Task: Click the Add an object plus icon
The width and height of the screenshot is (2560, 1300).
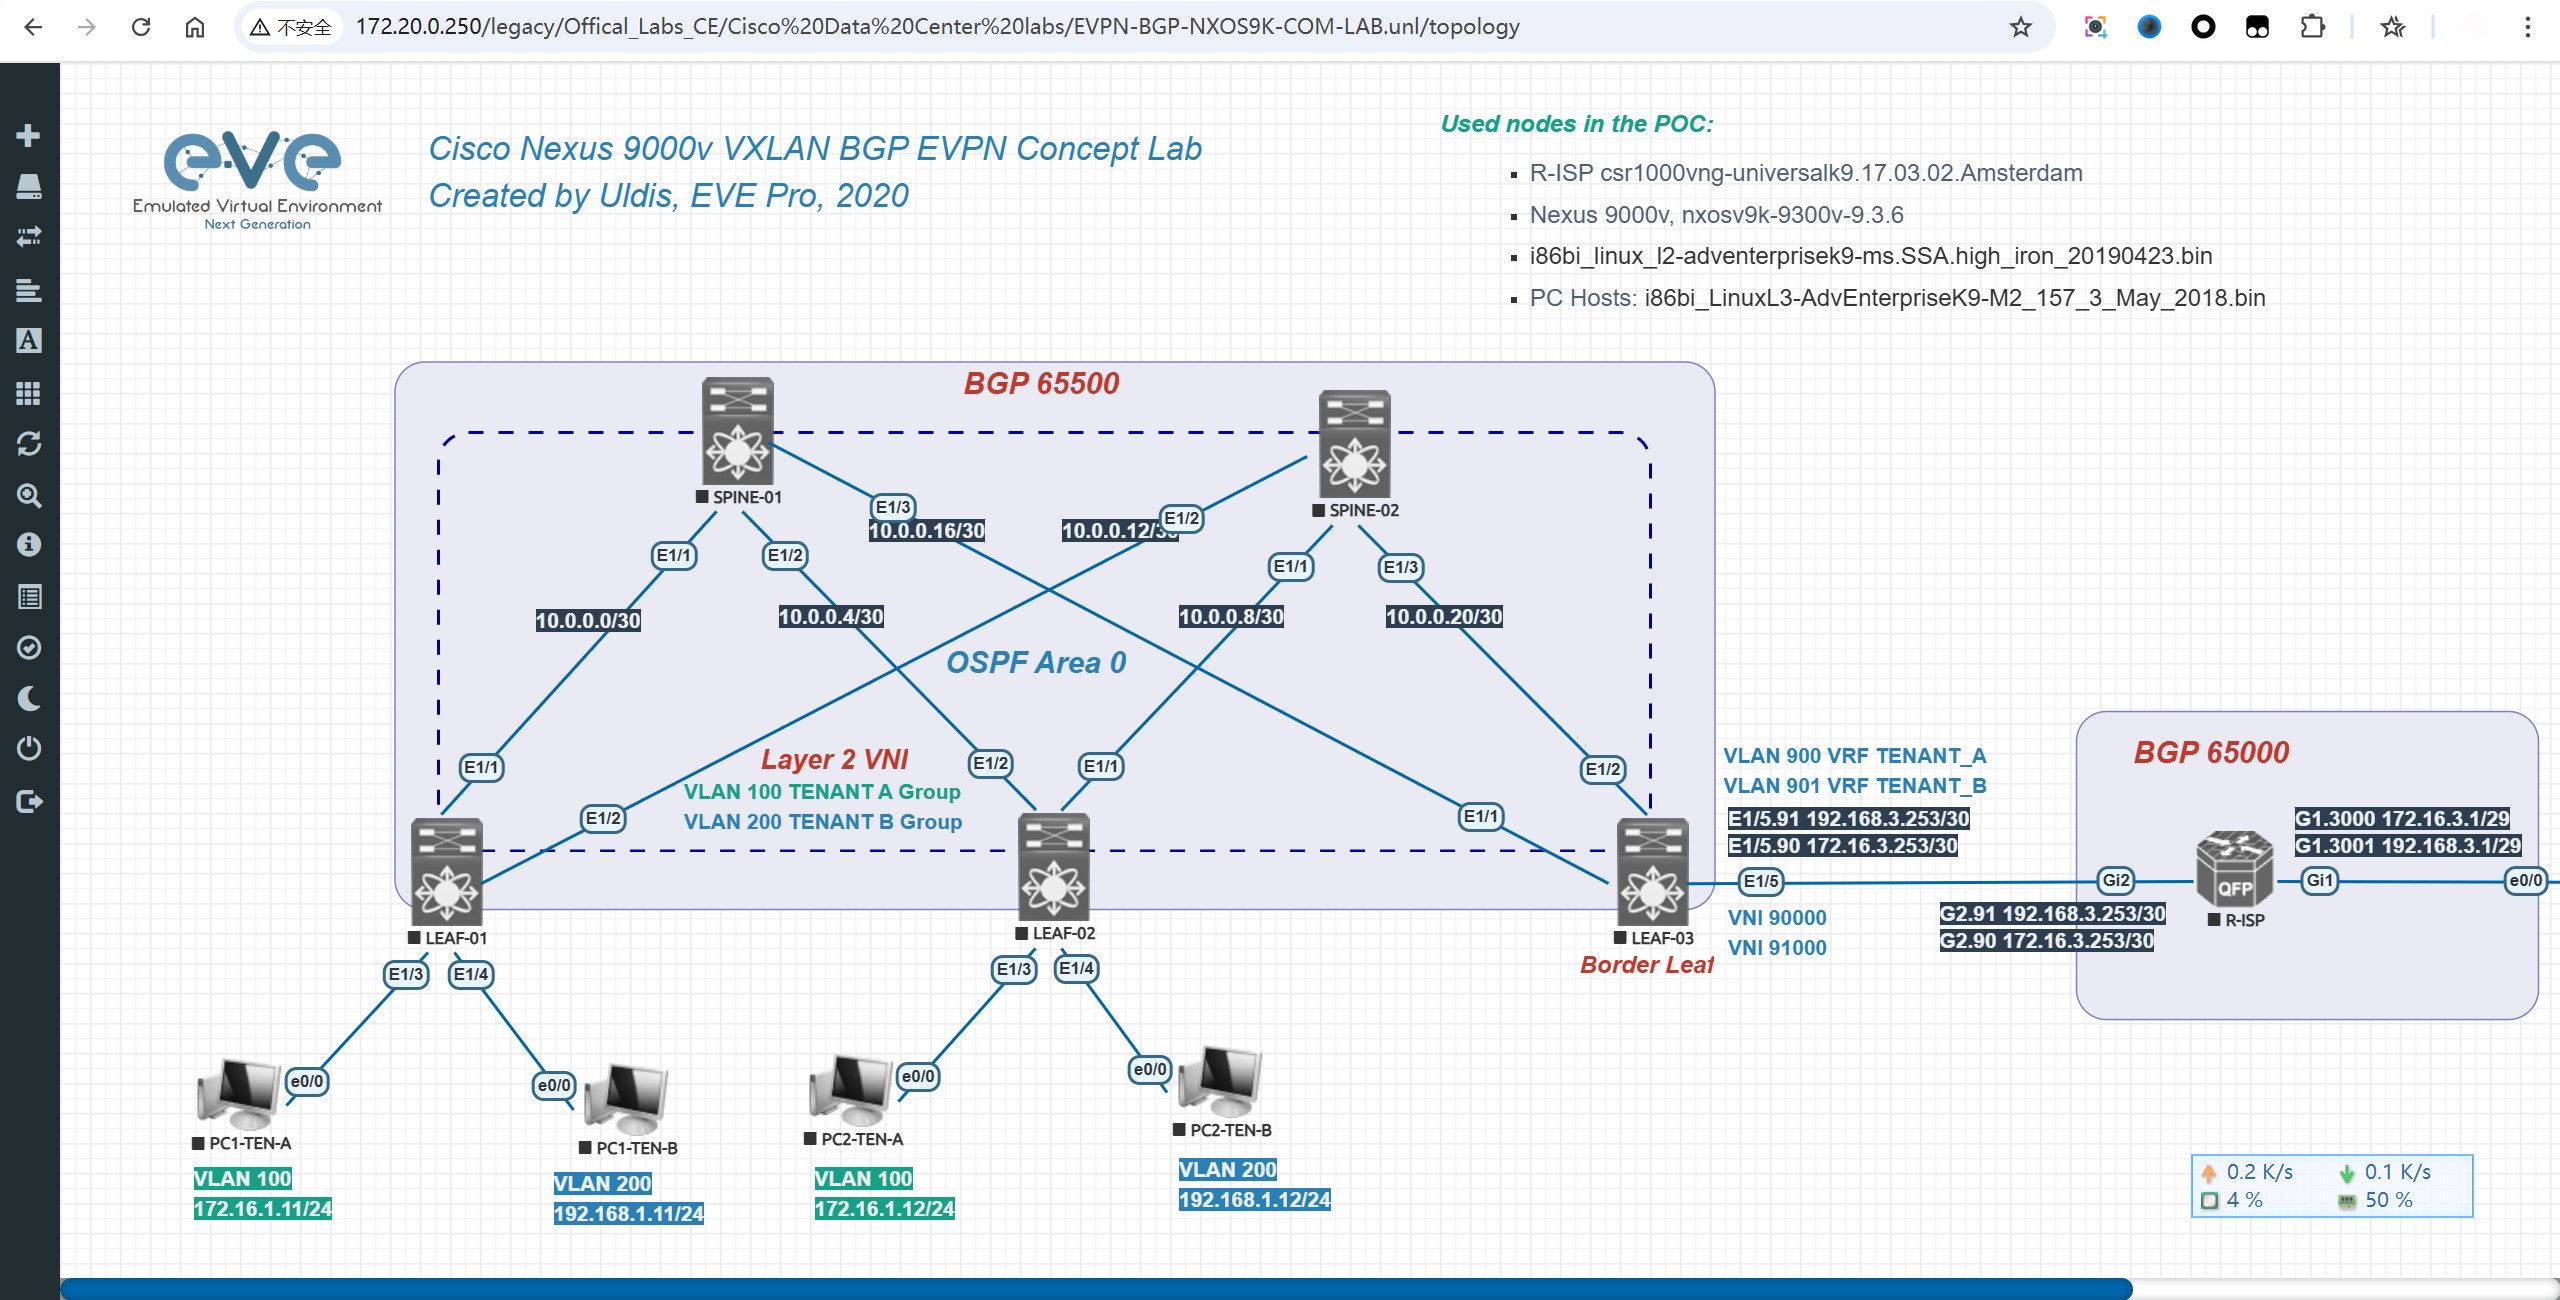Action: [28, 135]
